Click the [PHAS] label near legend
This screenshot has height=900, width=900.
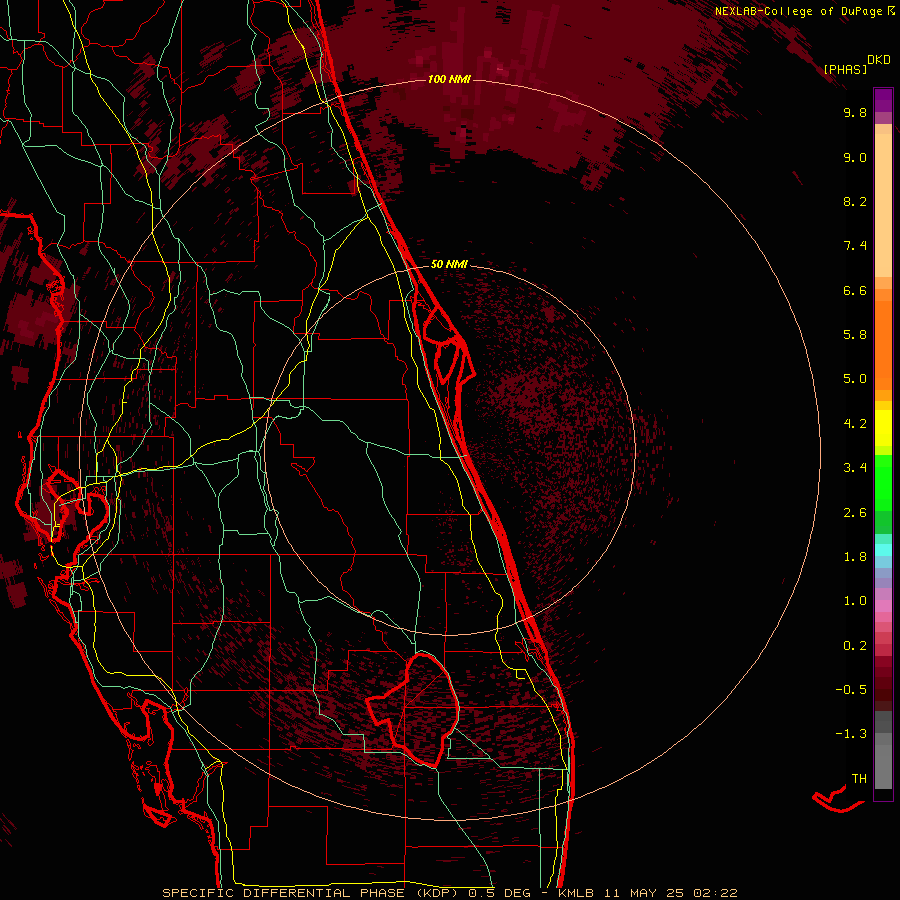845,69
